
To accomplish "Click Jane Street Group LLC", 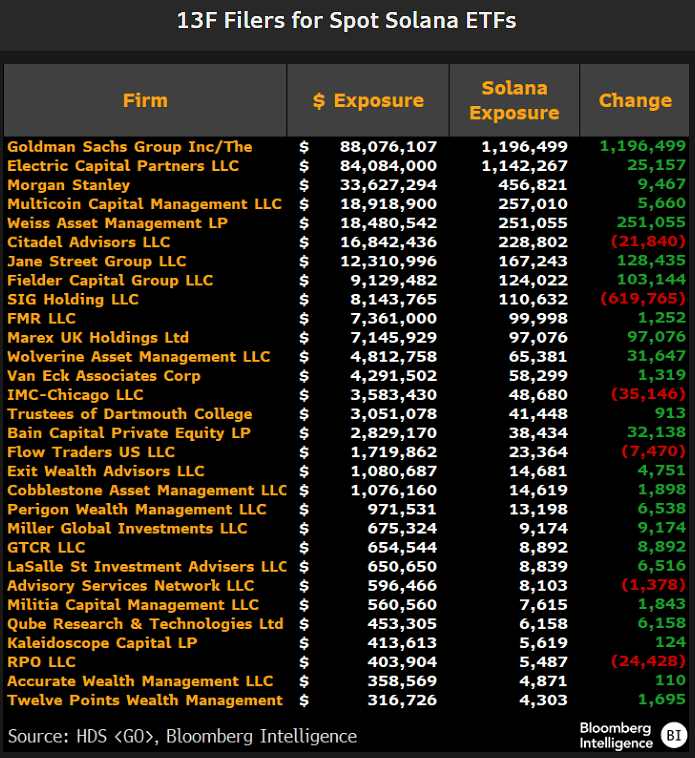I will (97, 262).
